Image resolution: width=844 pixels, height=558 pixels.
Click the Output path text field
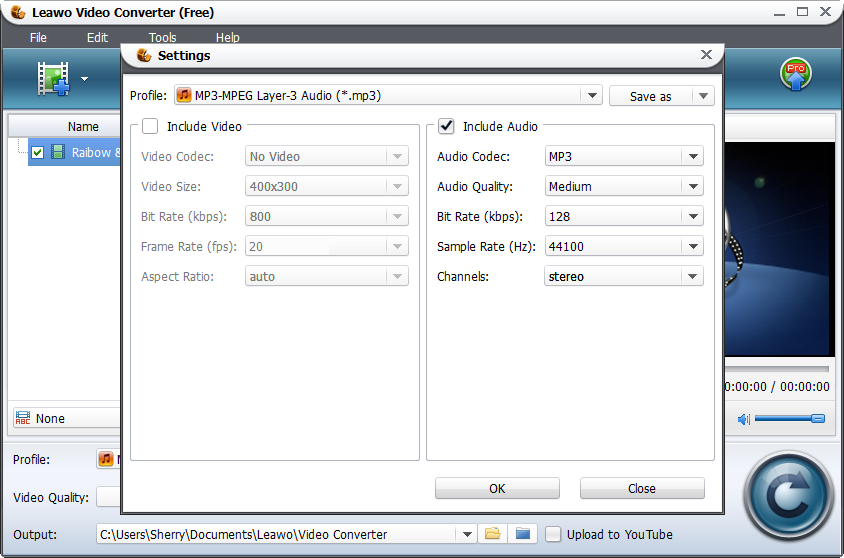pyautogui.click(x=277, y=534)
